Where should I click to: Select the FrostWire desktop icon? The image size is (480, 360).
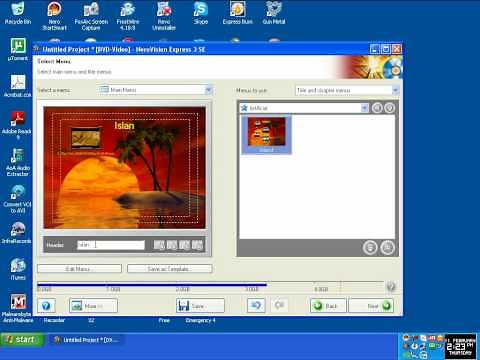[x=128, y=16]
